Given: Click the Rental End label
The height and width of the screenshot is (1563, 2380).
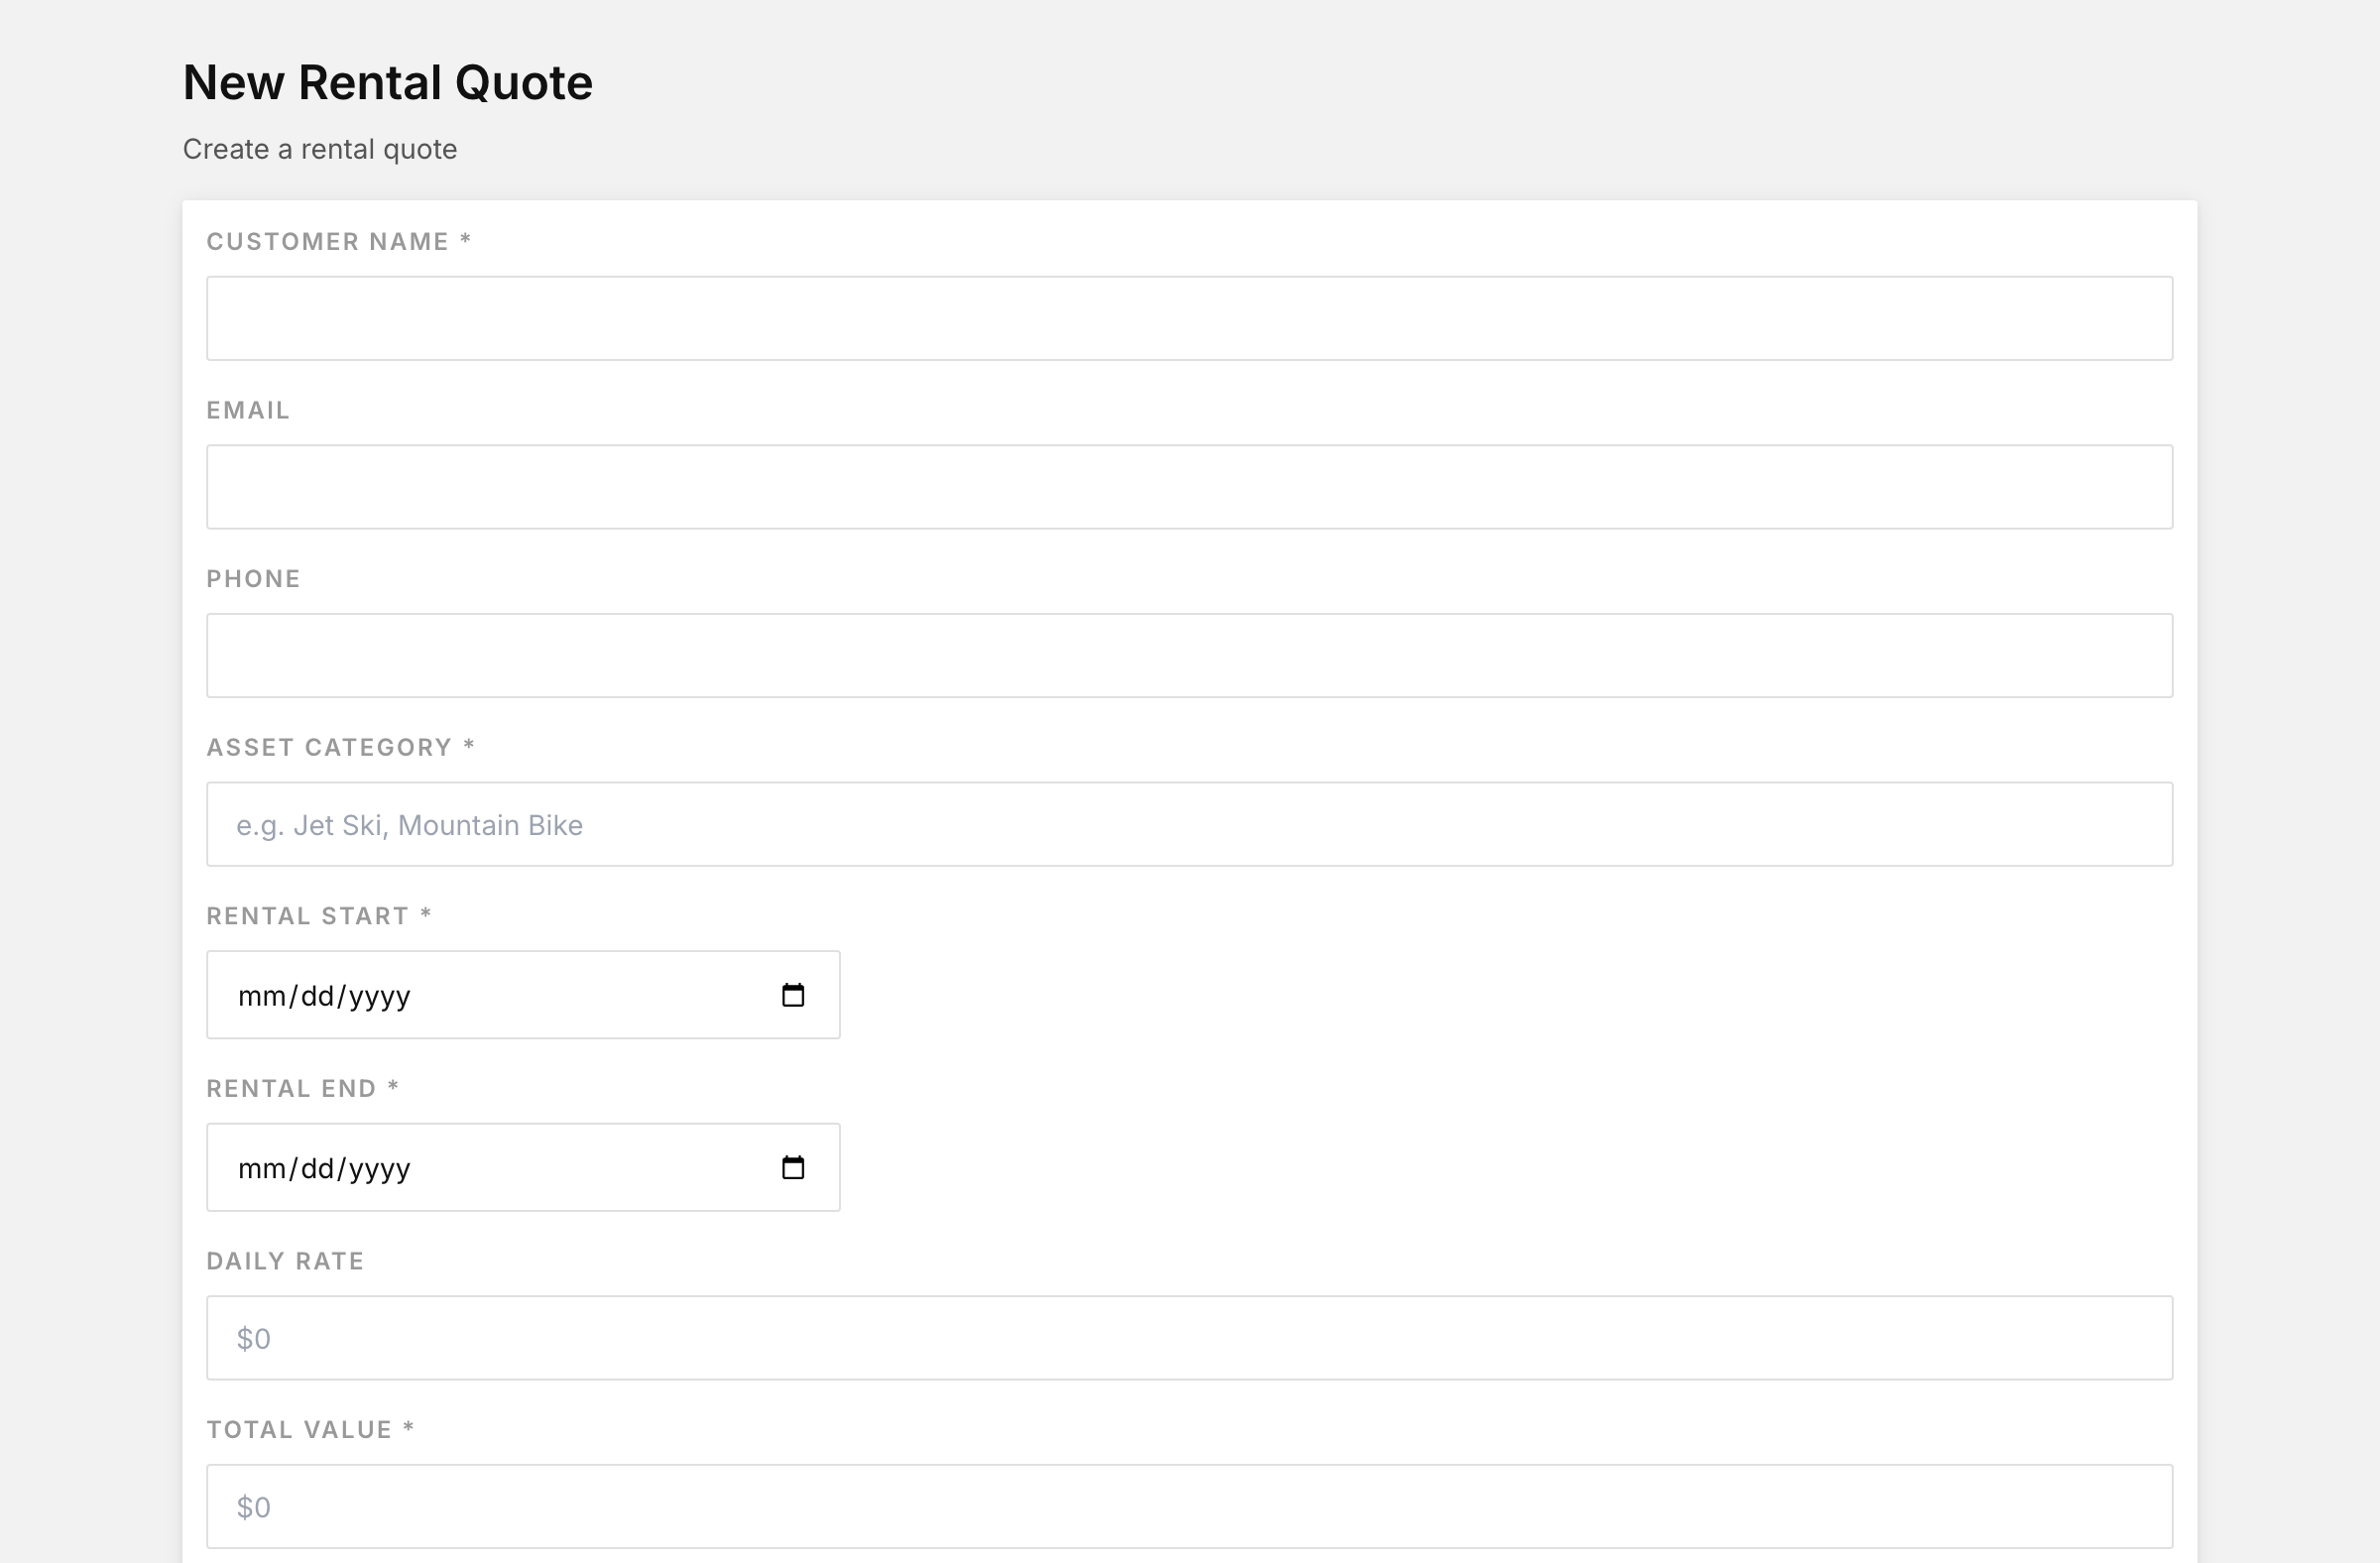Looking at the screenshot, I should pyautogui.click(x=302, y=1088).
